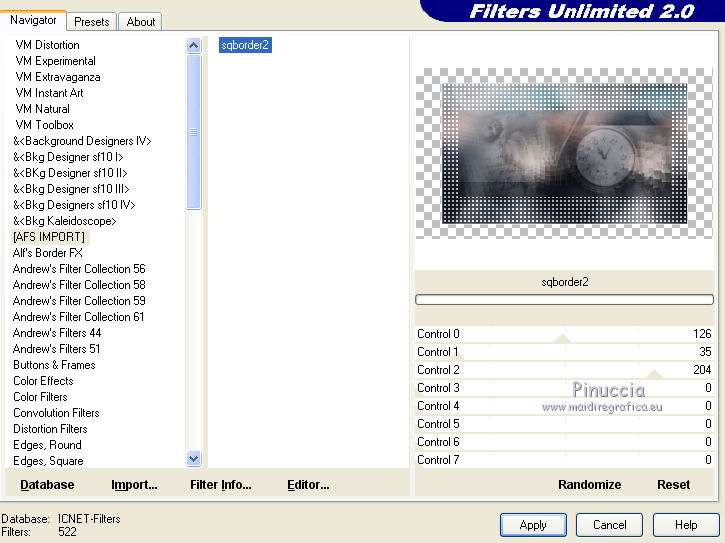Select Andrew's Filter Collection 56

point(79,269)
